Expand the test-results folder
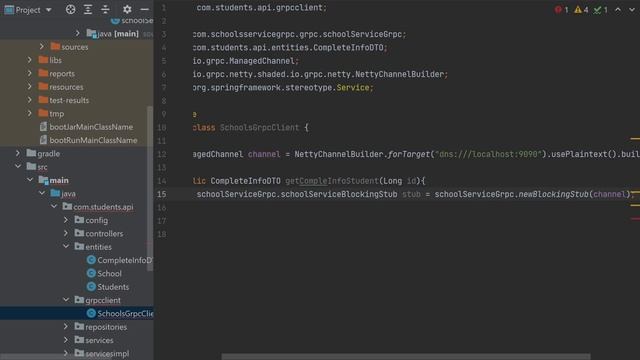Screen dimensions: 640x360 tap(29, 100)
